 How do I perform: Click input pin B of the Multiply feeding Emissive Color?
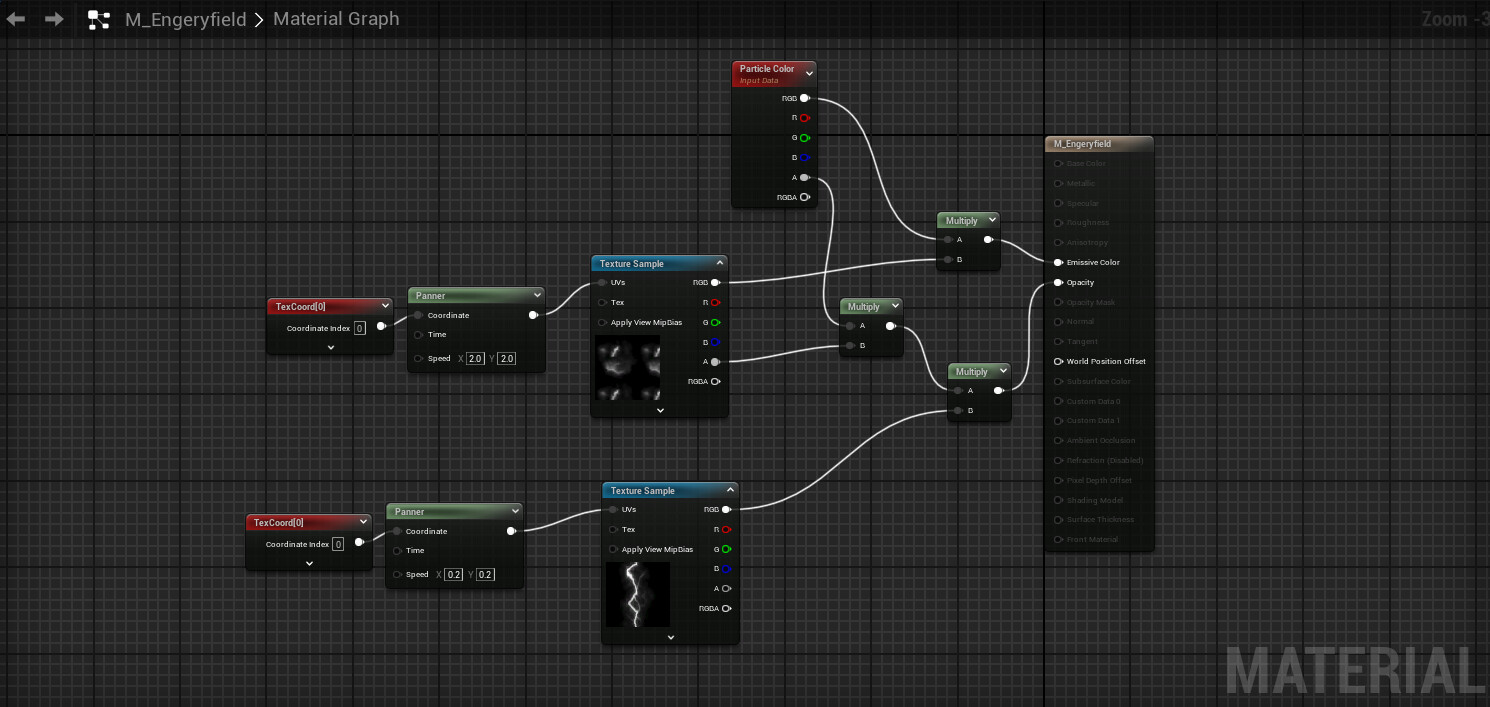(947, 260)
